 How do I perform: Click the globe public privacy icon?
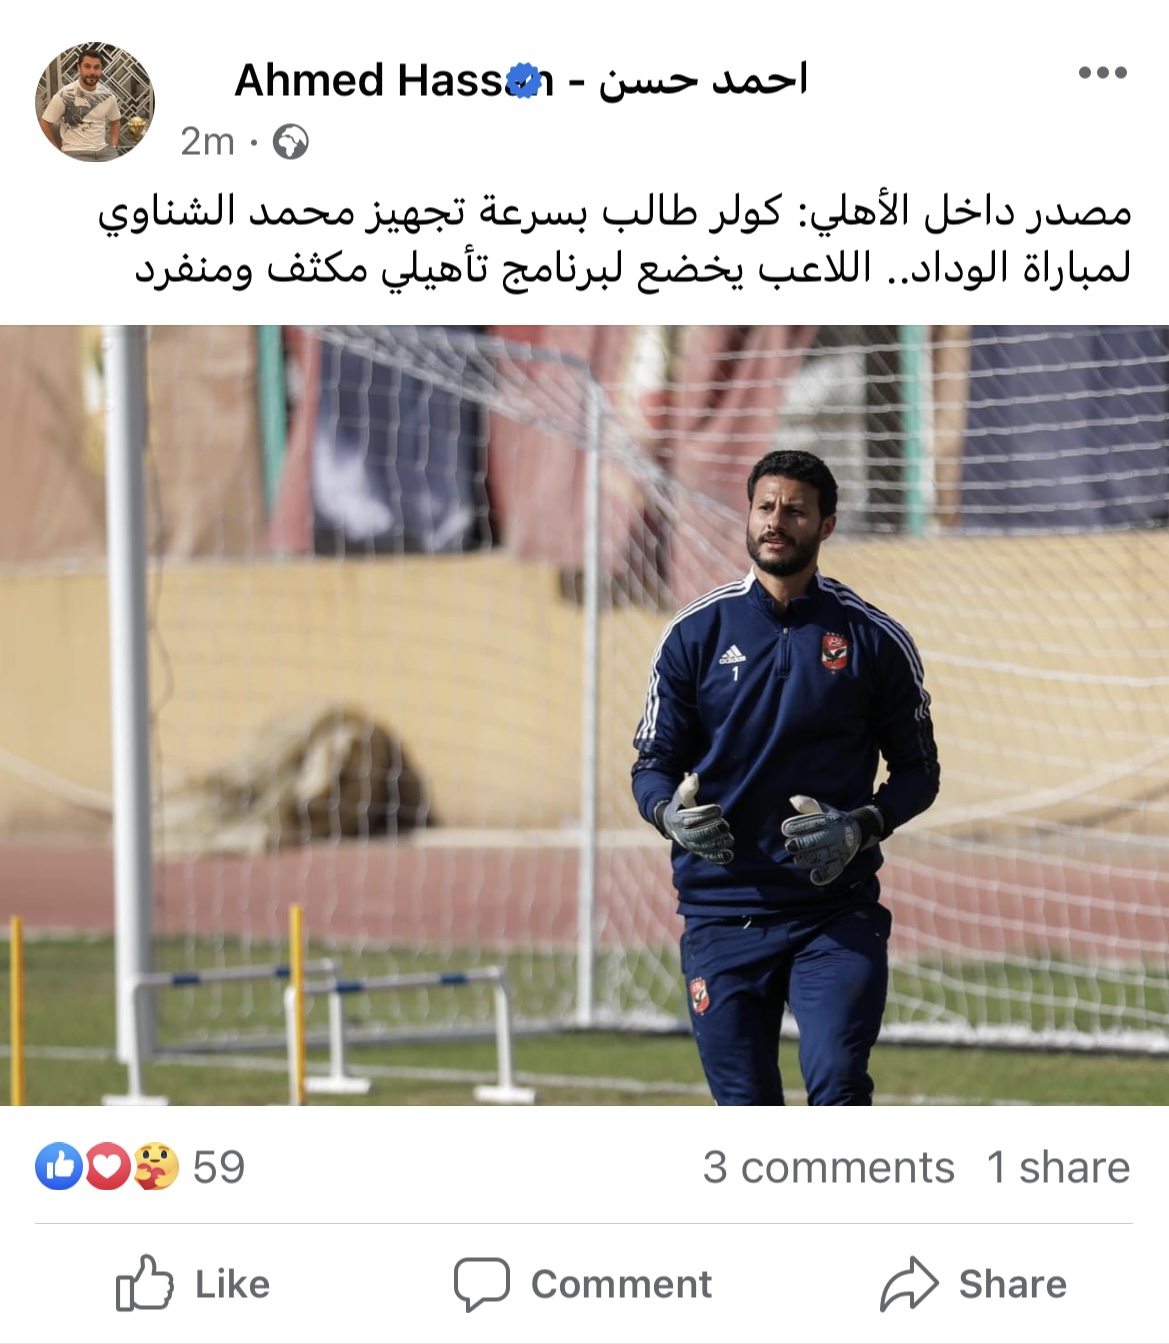[x=291, y=142]
